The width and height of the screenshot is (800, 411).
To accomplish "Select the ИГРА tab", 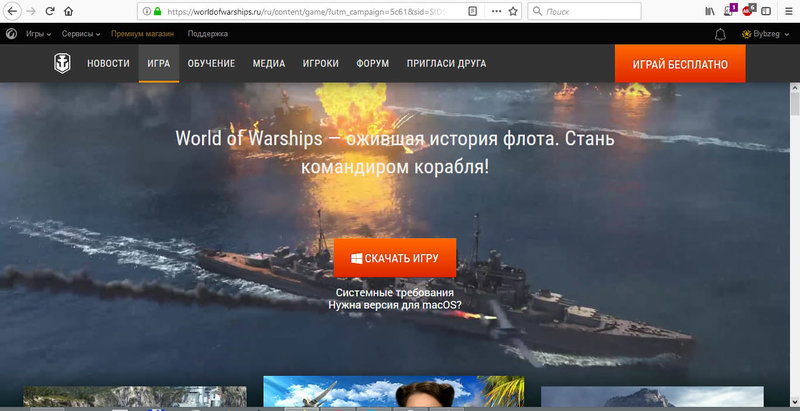I will click(159, 64).
